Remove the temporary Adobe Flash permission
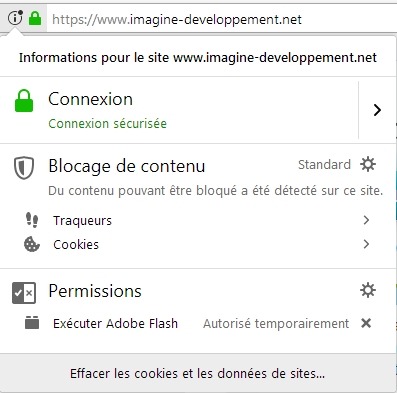This screenshot has height=393, width=397. 366,323
